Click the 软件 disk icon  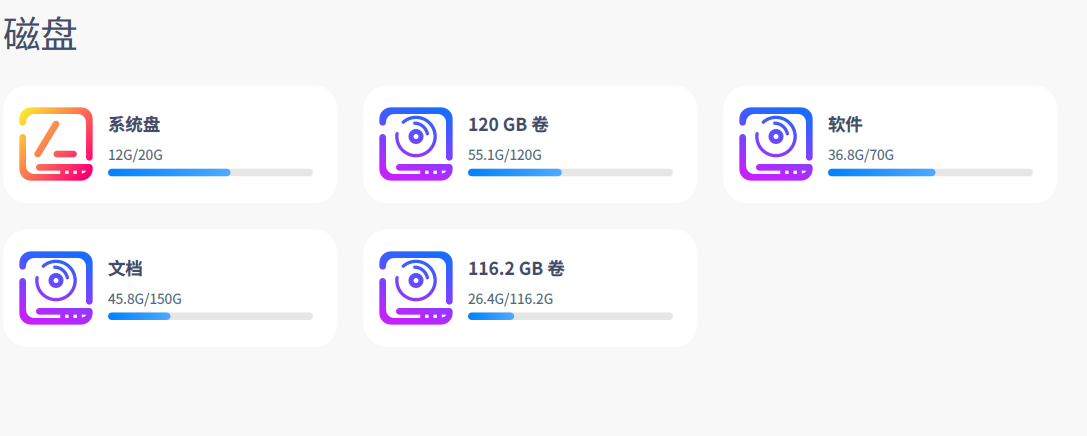776,144
